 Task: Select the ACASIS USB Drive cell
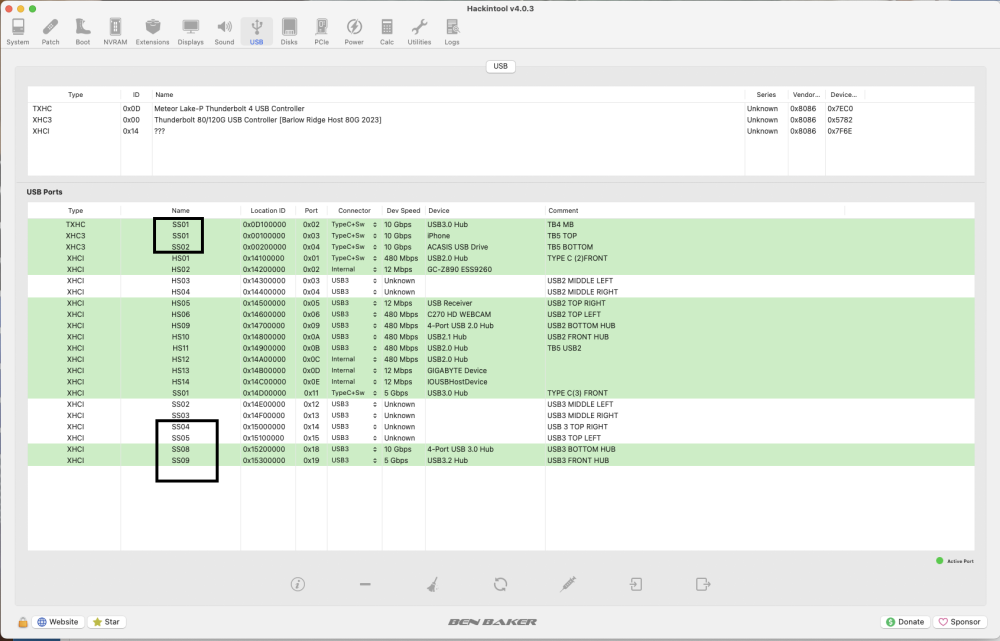tap(457, 247)
